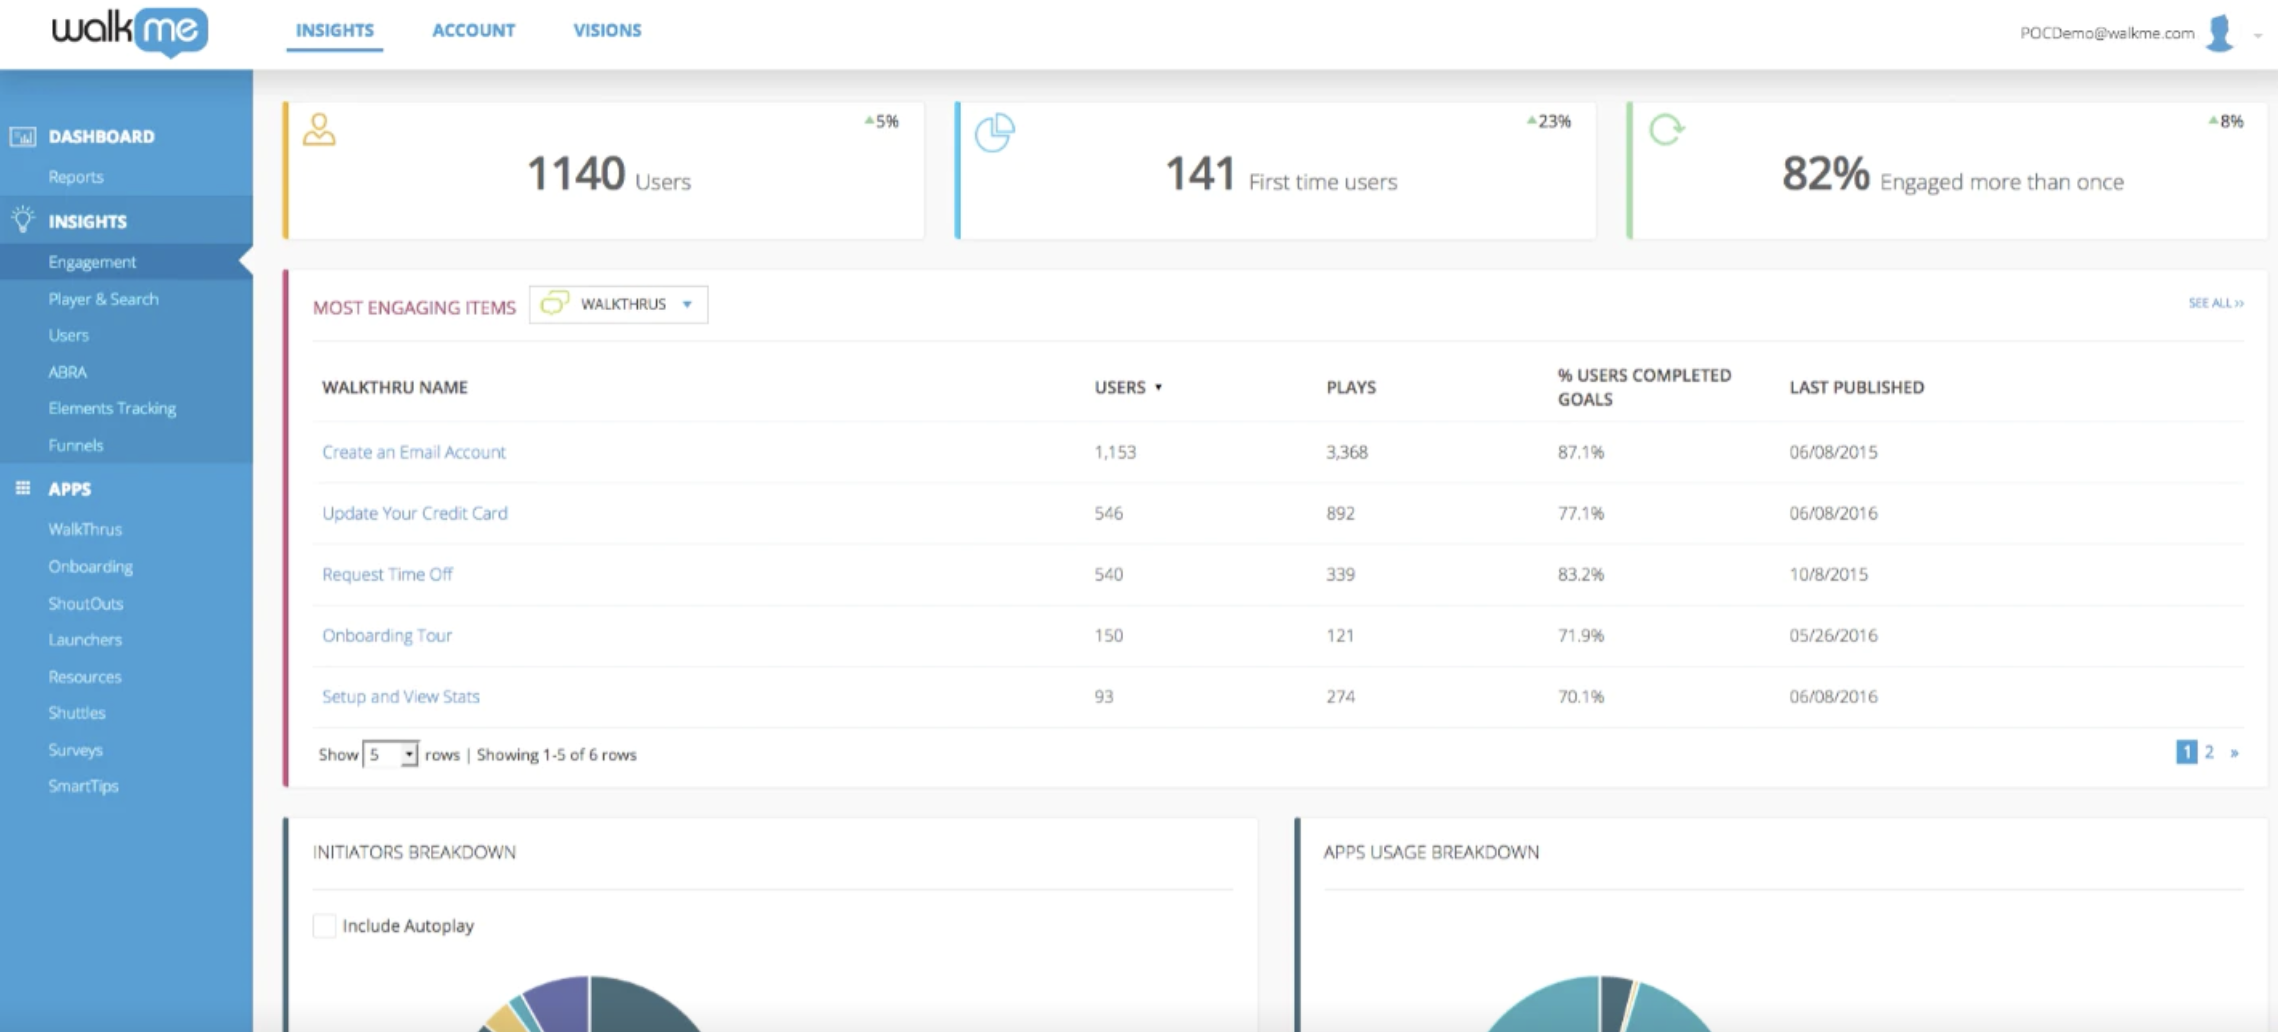
Task: Click the Insights lightbulb icon
Action: pyautogui.click(x=23, y=220)
